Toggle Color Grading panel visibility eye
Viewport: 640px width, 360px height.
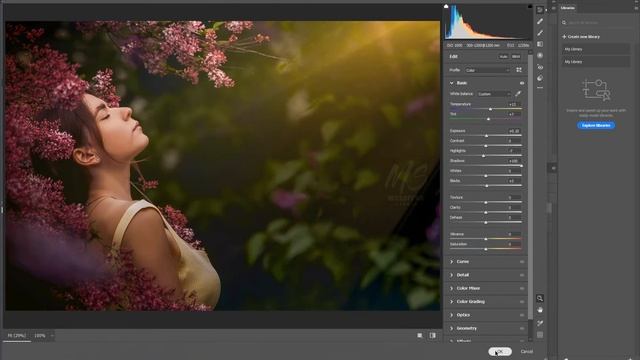click(x=522, y=302)
